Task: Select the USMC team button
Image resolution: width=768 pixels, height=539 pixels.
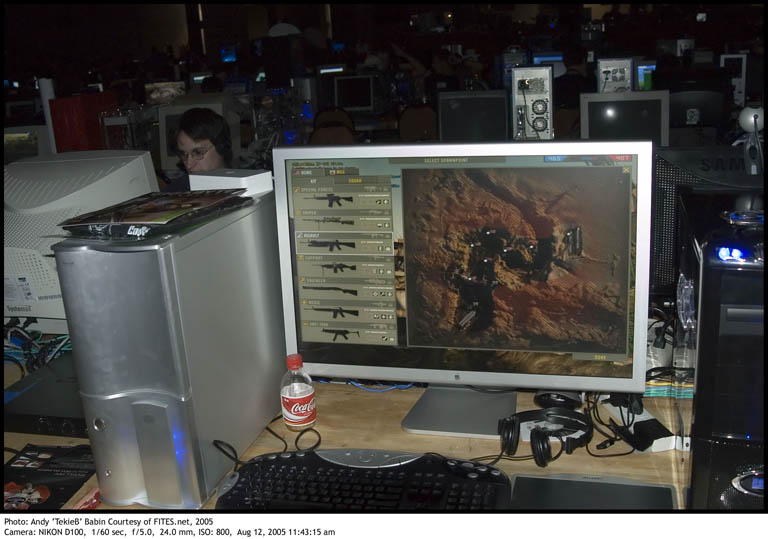Action: click(307, 172)
